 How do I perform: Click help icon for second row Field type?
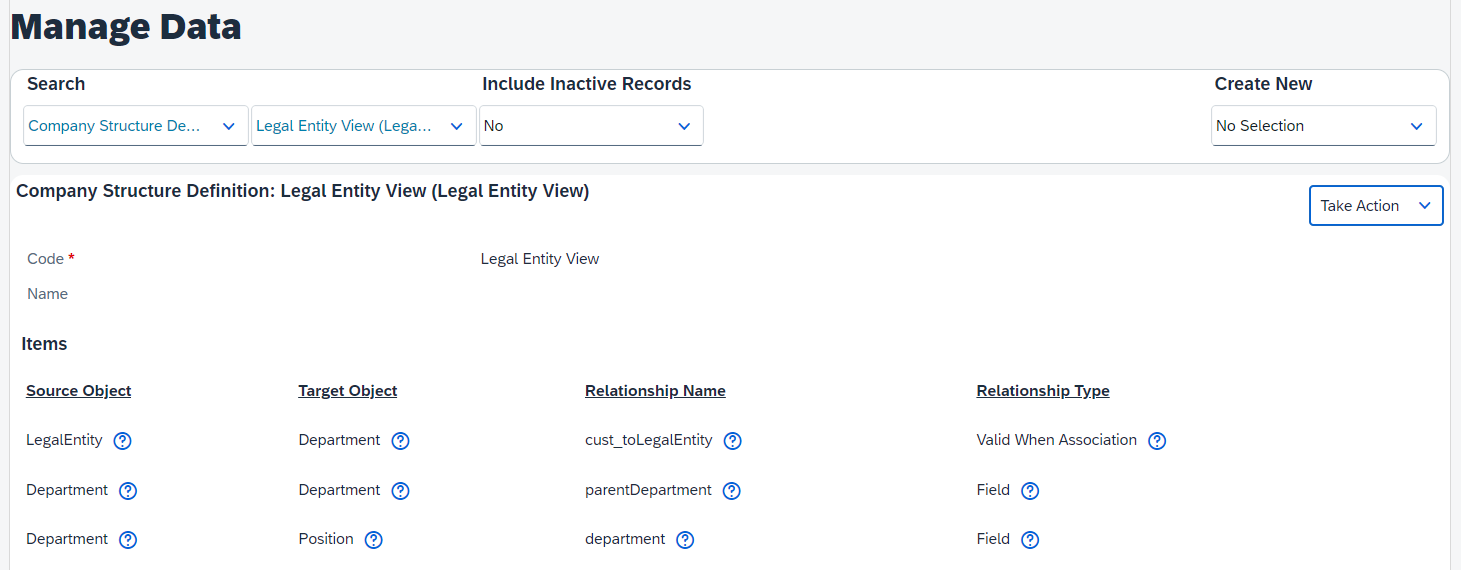[x=1030, y=491]
